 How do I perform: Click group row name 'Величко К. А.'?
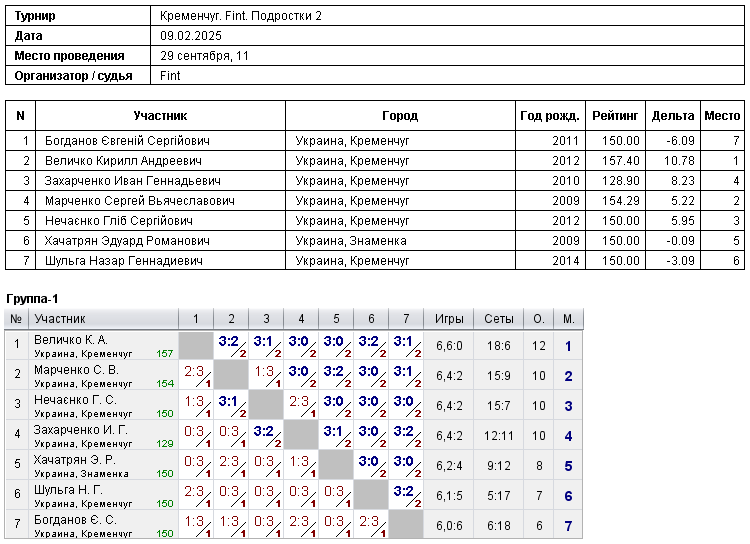(71, 340)
